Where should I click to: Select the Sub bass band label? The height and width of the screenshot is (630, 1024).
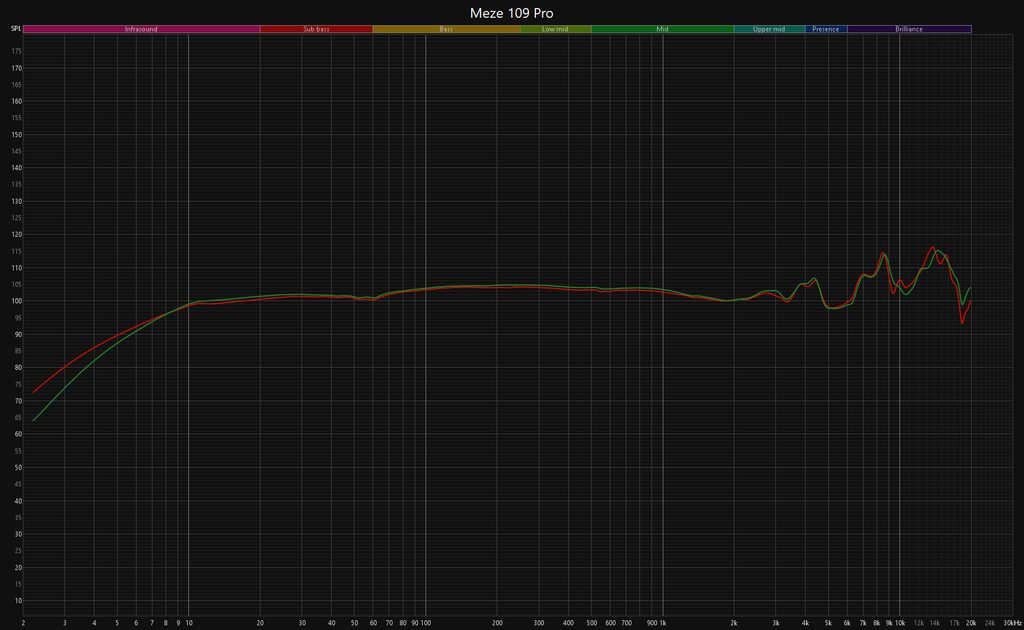pos(316,29)
